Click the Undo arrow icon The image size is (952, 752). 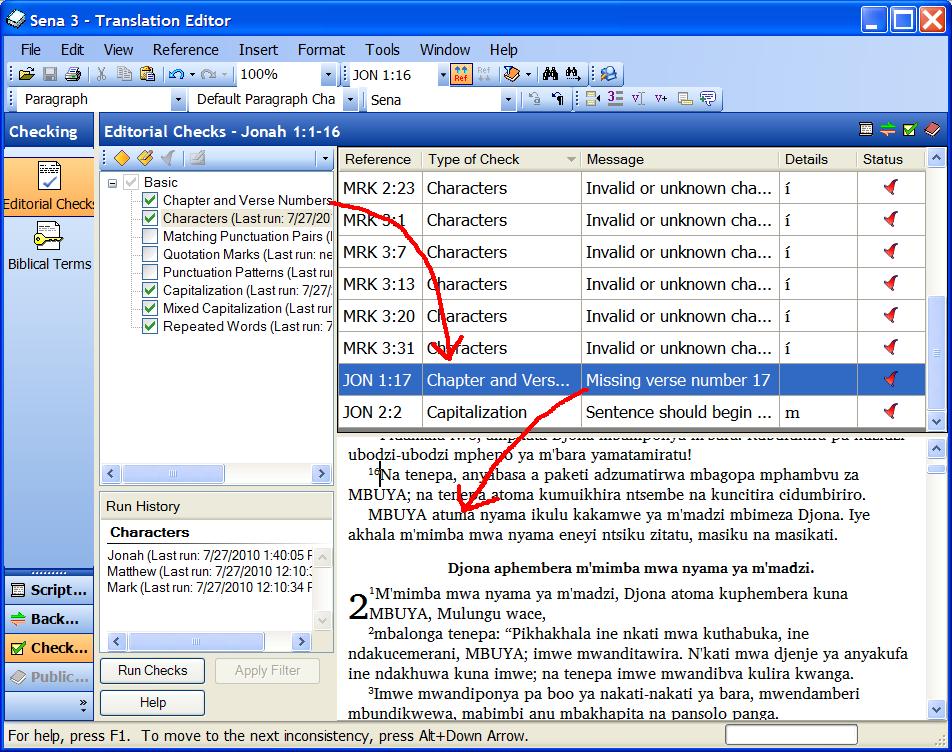pos(177,74)
